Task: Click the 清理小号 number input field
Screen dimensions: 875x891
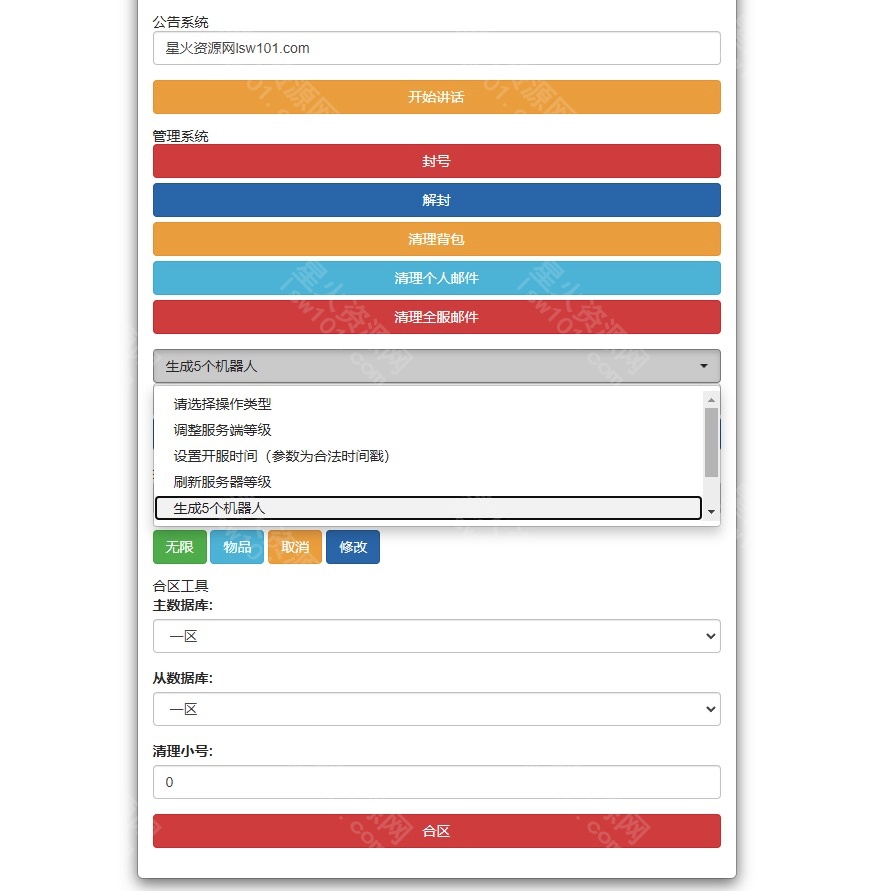Action: [x=435, y=782]
